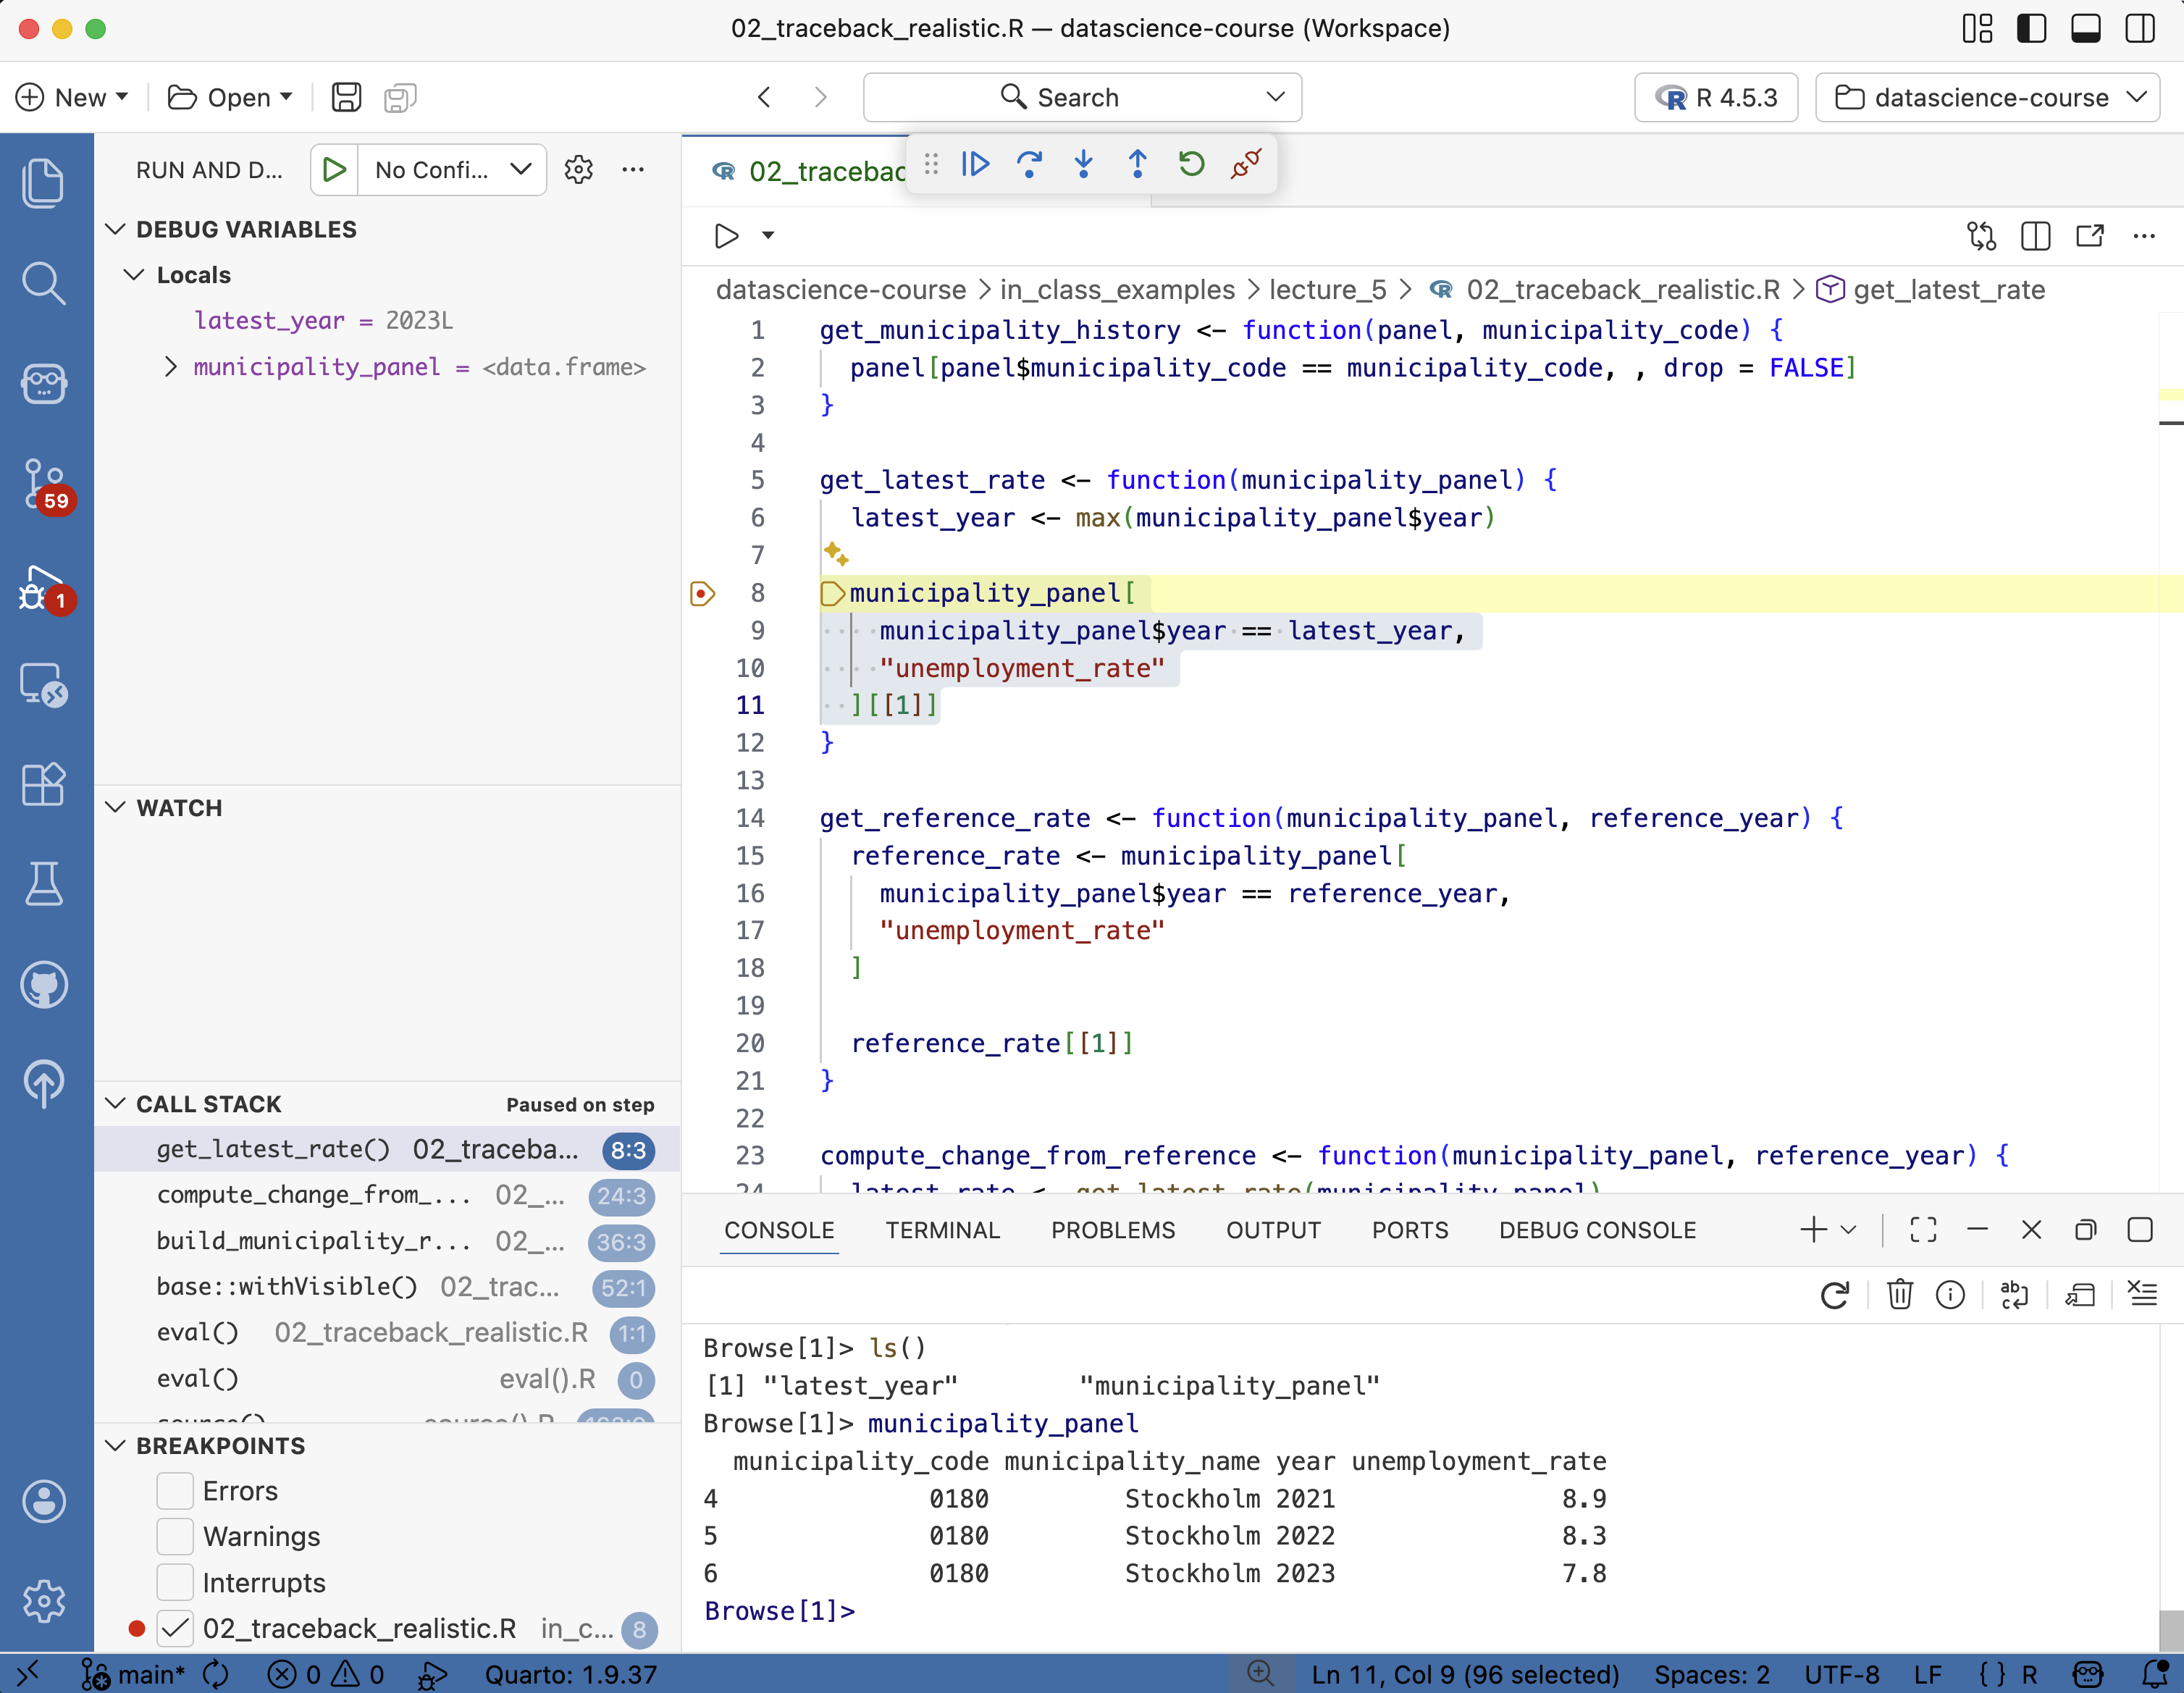Image resolution: width=2184 pixels, height=1693 pixels.
Task: Click the Step Into debug arrow
Action: 1083,164
